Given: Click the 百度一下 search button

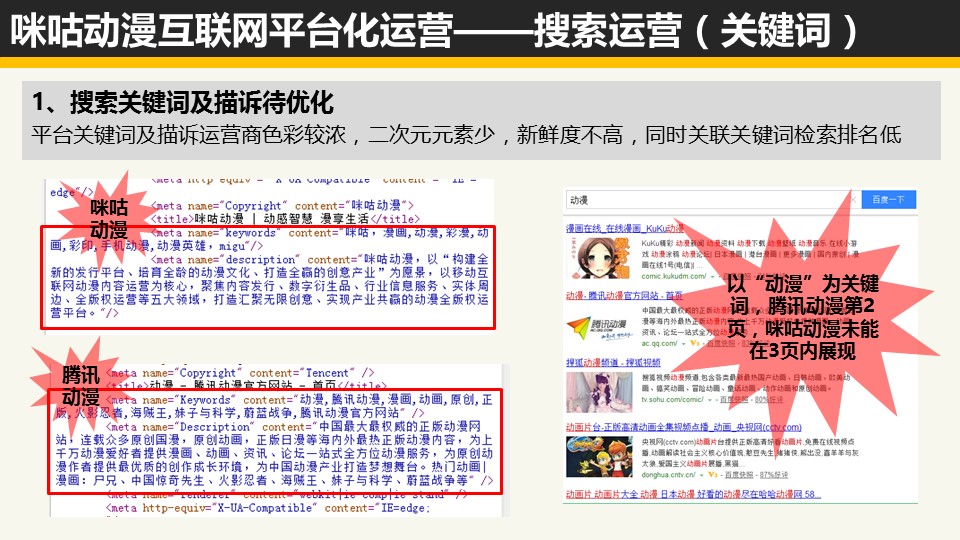Looking at the screenshot, I should pyautogui.click(x=888, y=200).
